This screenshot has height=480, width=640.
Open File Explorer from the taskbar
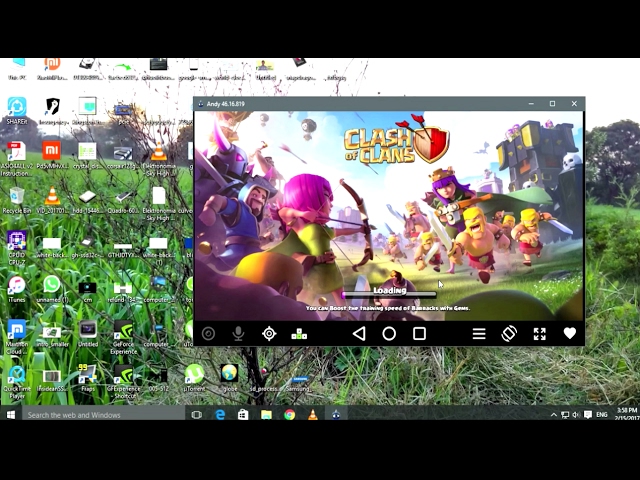point(266,415)
